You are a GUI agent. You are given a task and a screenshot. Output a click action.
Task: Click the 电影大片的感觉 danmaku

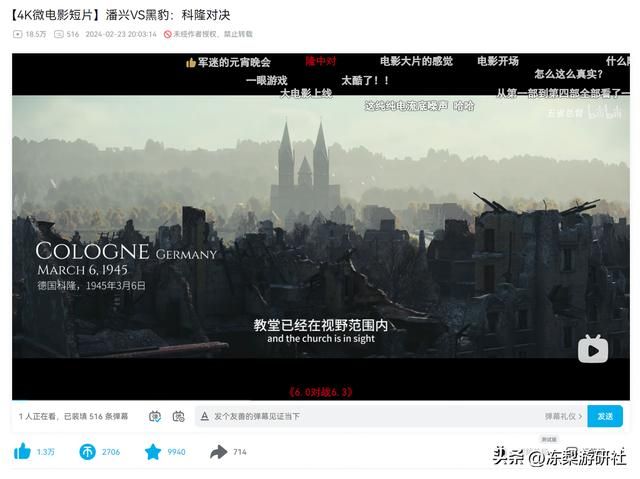pos(416,61)
